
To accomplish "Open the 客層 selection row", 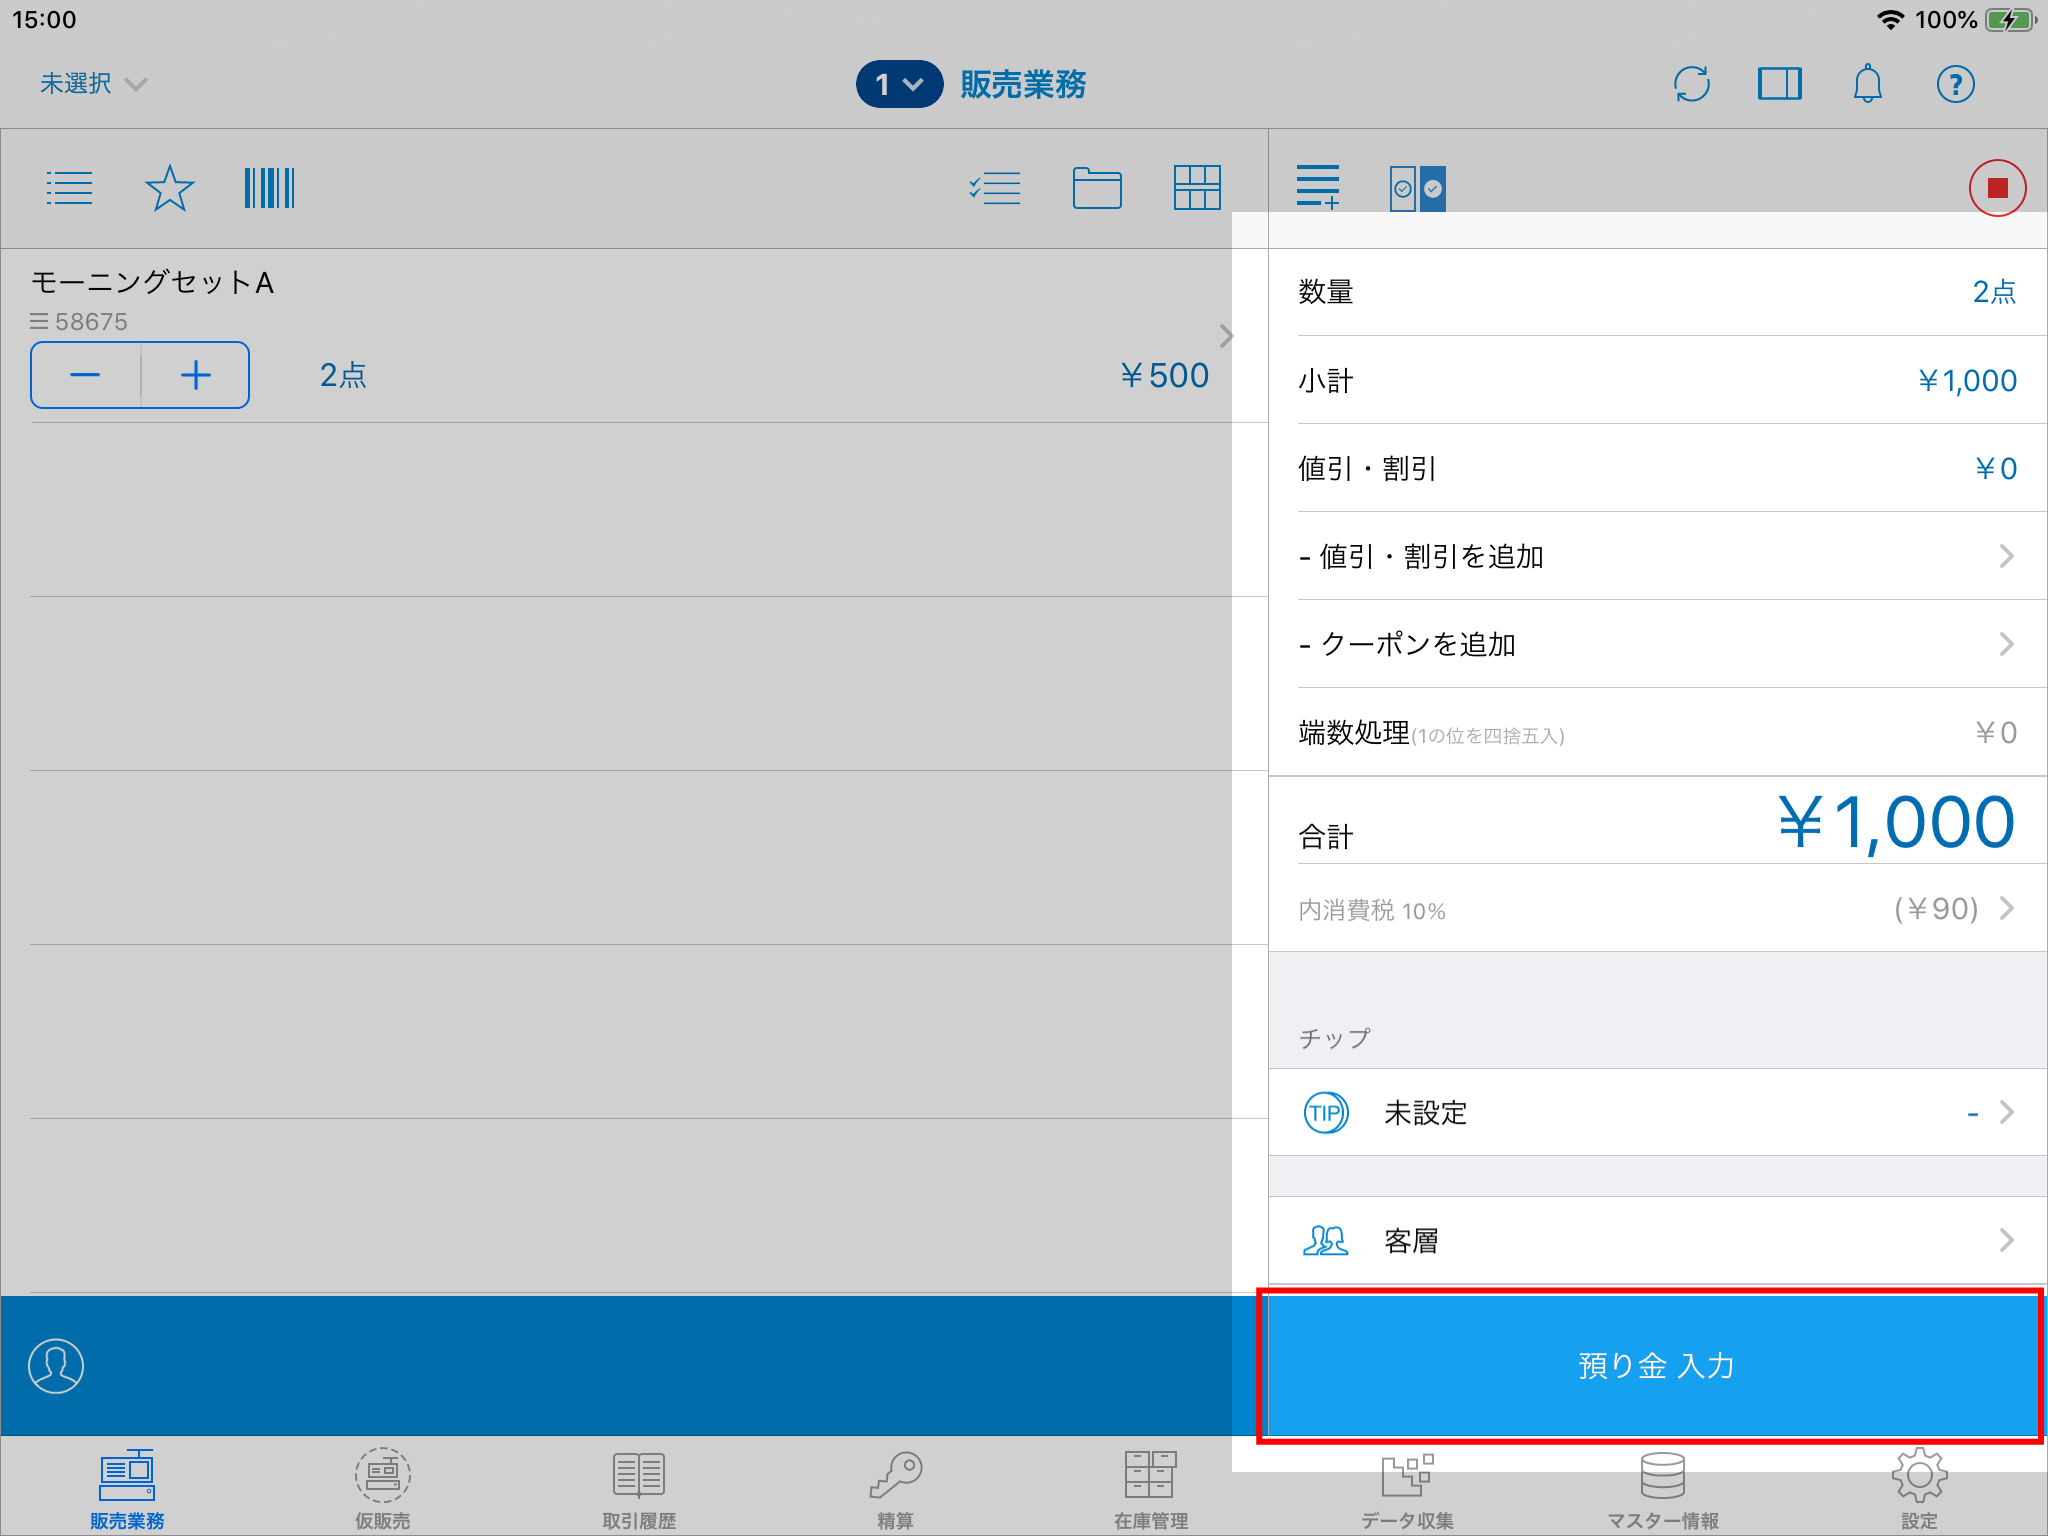I will (1656, 1241).
